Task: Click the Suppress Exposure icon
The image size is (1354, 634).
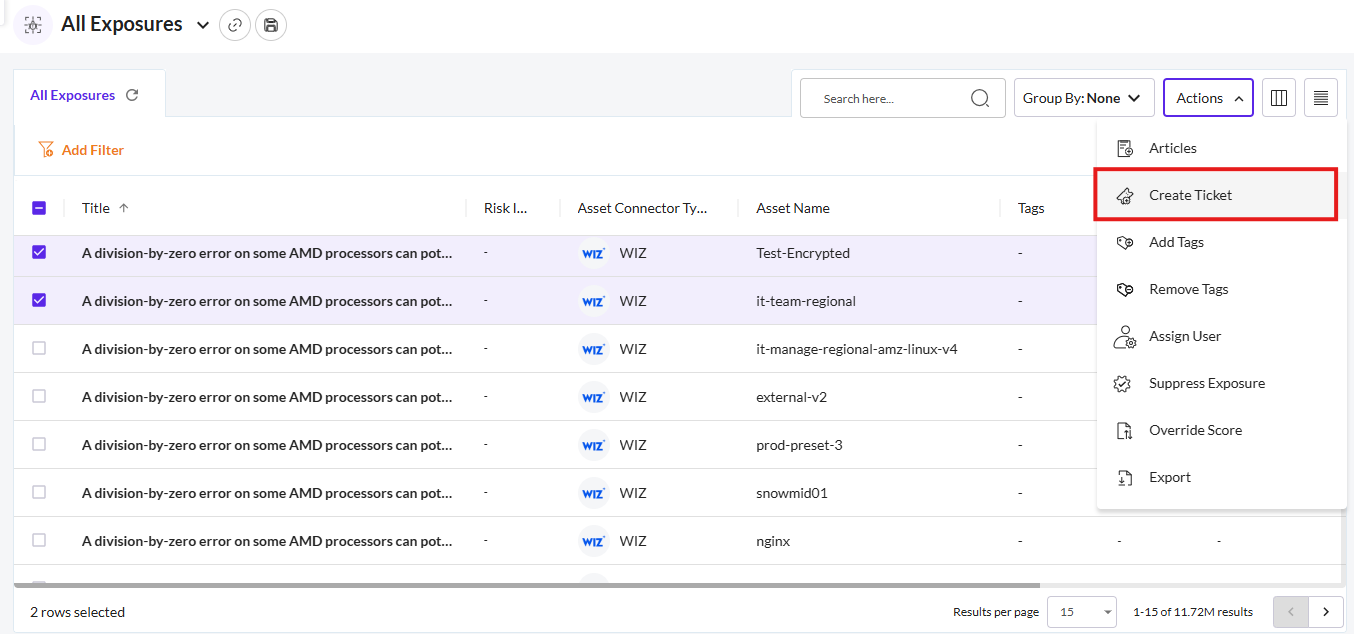Action: click(1123, 384)
